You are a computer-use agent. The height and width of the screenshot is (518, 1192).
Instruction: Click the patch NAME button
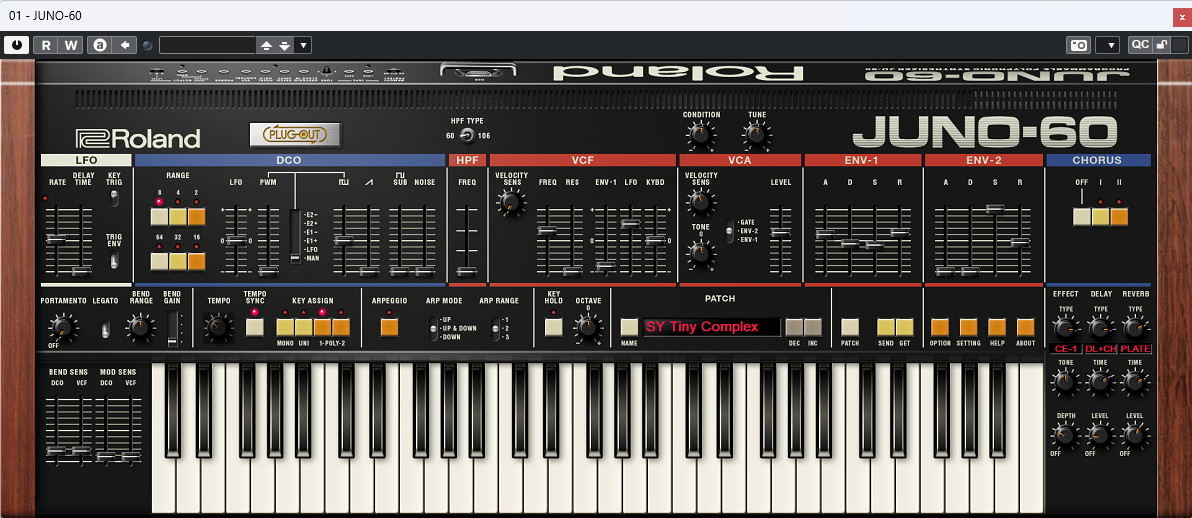pyautogui.click(x=629, y=327)
